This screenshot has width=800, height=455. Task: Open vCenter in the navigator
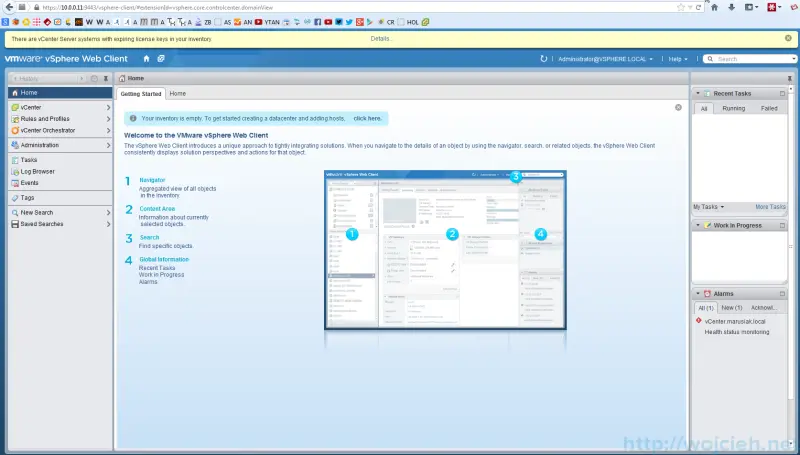60,108
